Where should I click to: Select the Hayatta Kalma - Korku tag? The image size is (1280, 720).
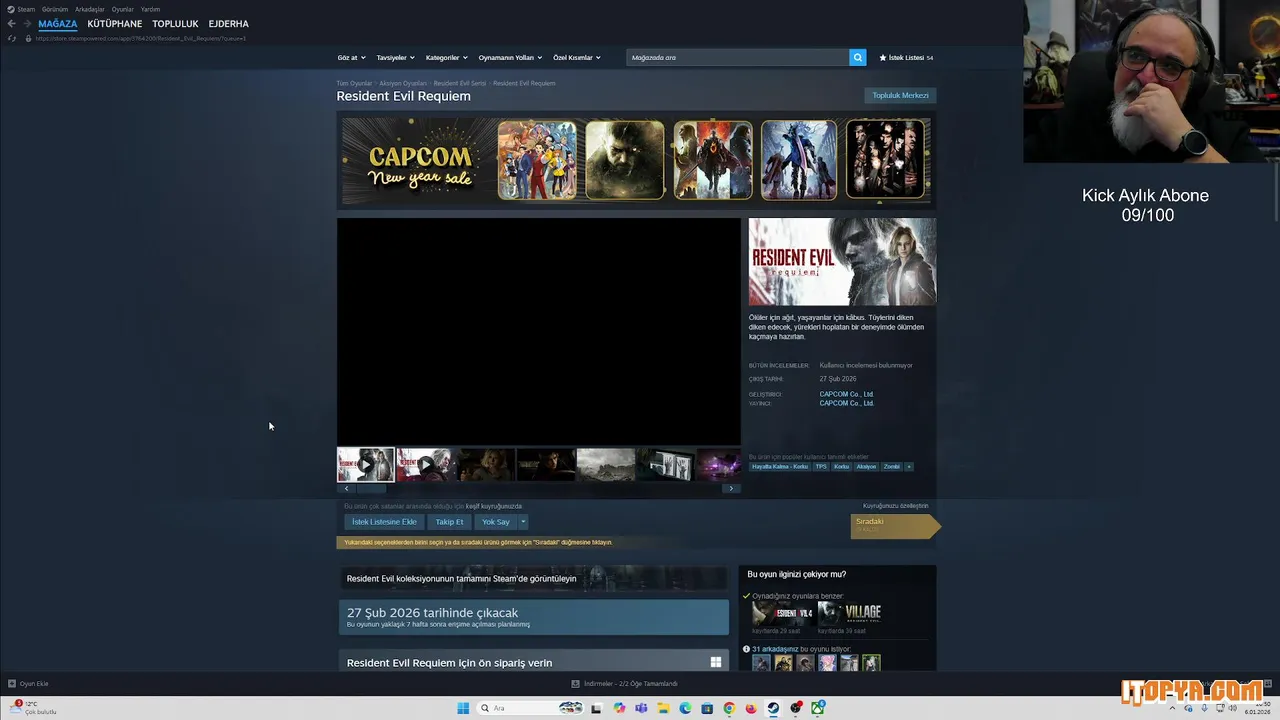pos(780,466)
